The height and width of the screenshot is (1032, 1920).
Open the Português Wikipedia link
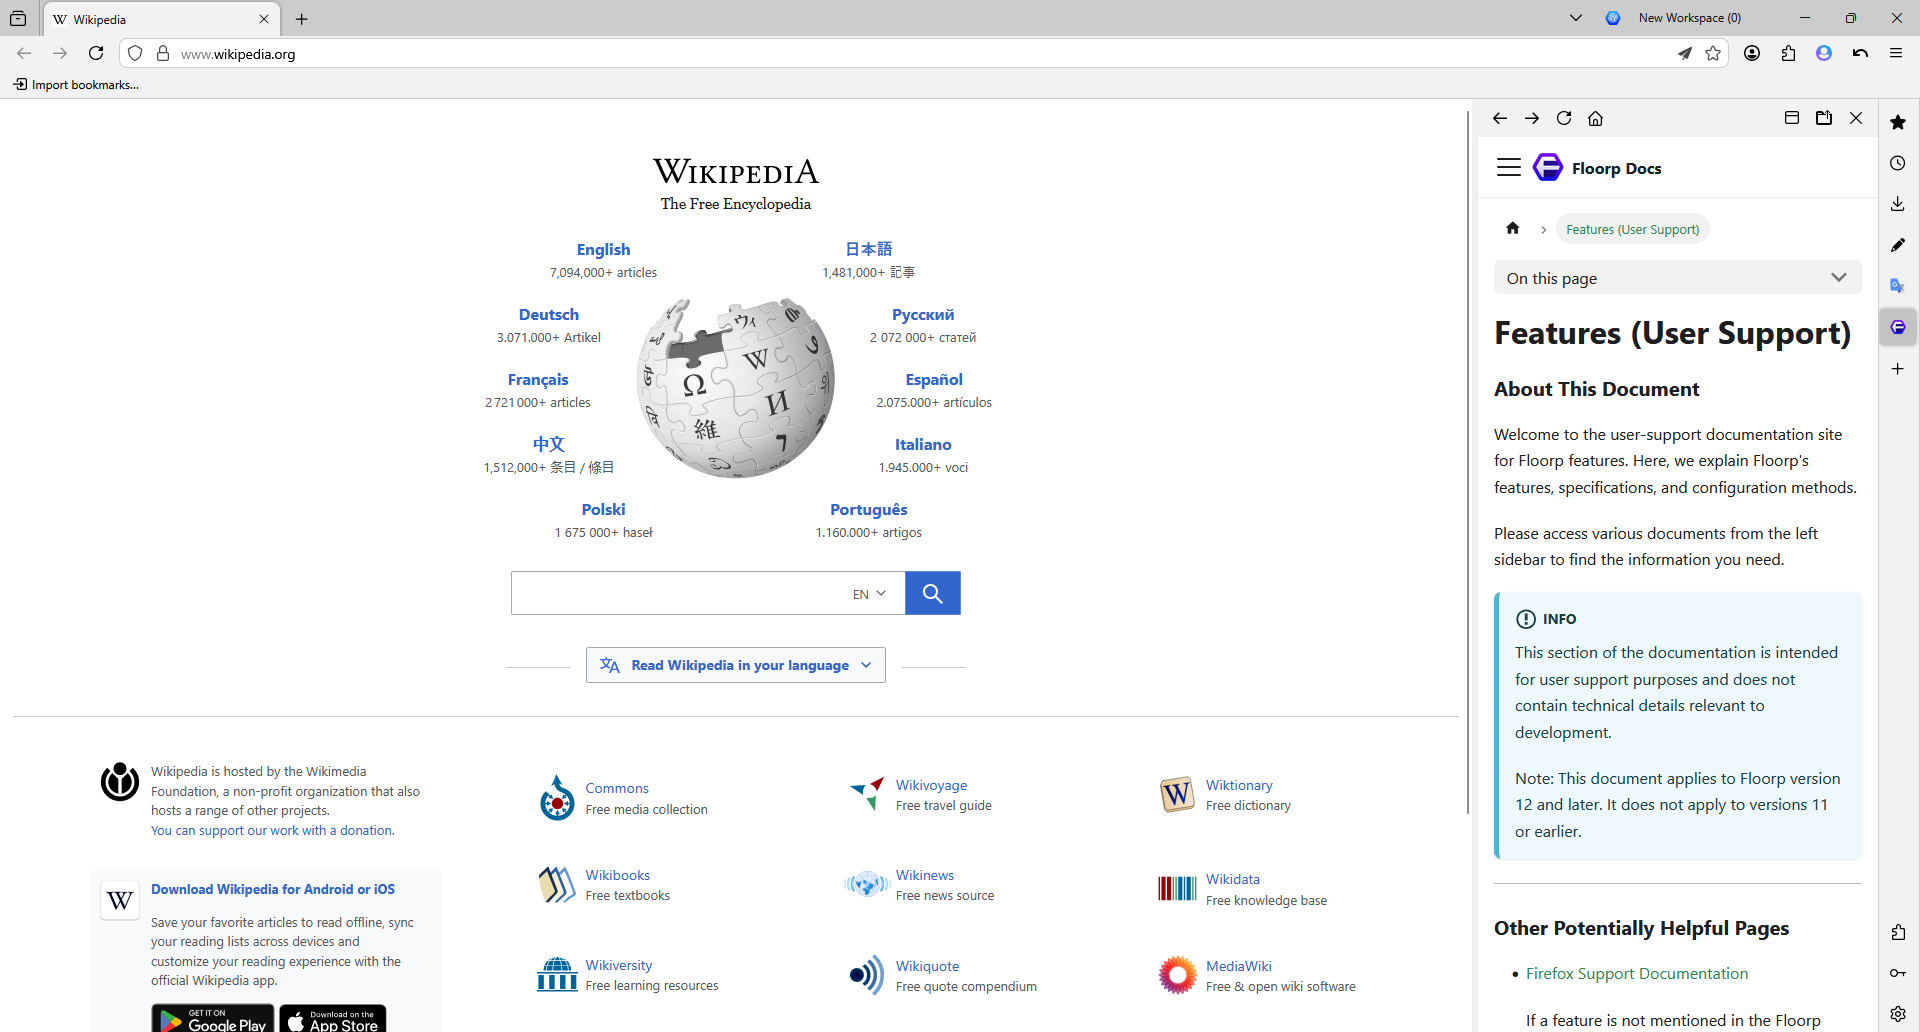(x=869, y=509)
